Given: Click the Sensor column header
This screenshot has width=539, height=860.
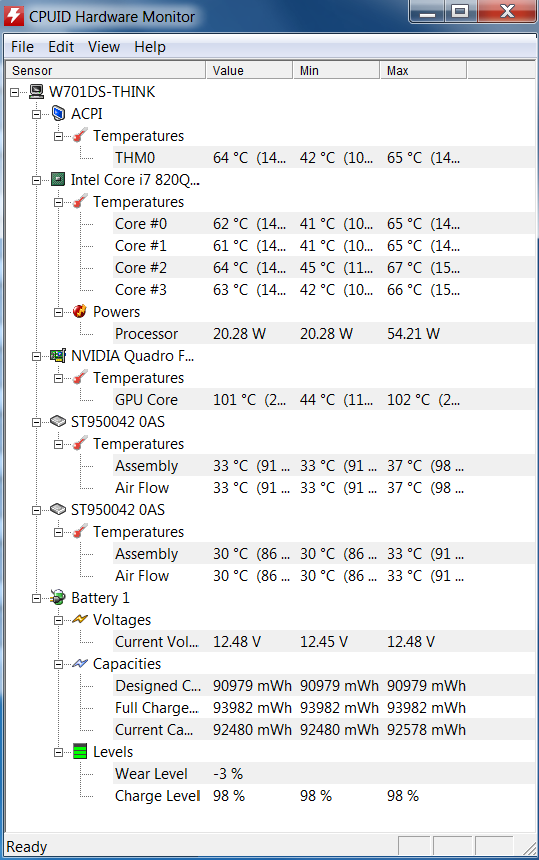Looking at the screenshot, I should tap(105, 70).
